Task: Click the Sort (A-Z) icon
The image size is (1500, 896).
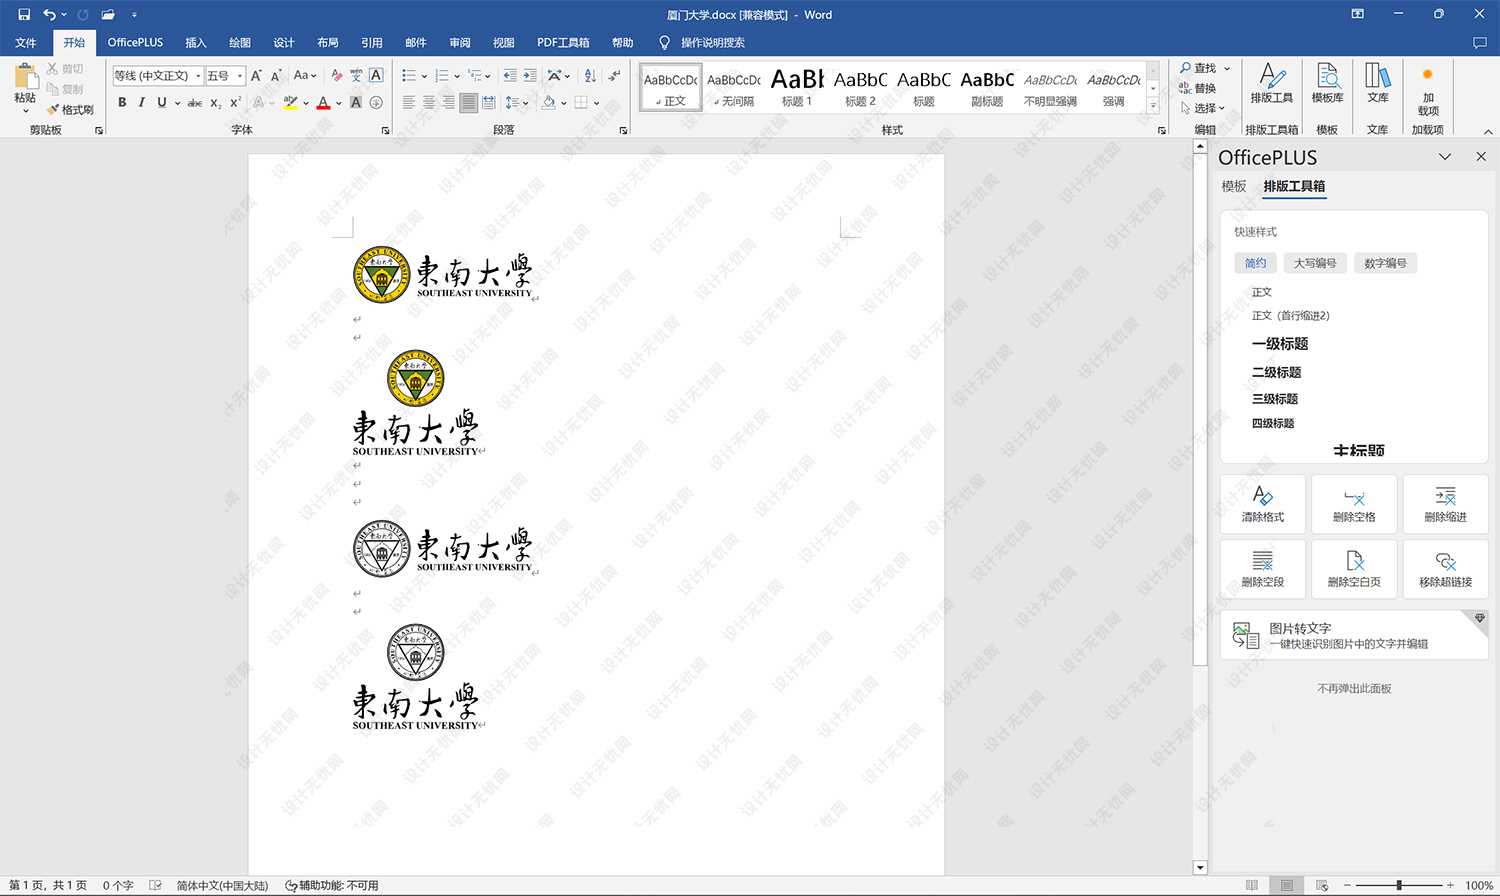Action: tap(590, 75)
